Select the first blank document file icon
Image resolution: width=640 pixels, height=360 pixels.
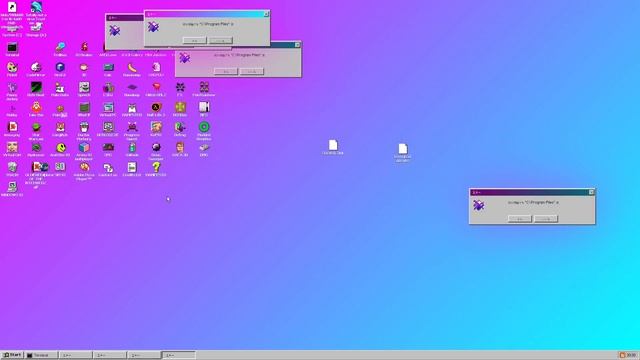333,145
